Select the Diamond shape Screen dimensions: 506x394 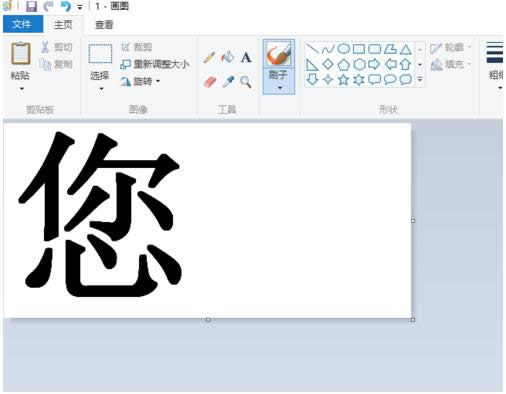click(328, 64)
